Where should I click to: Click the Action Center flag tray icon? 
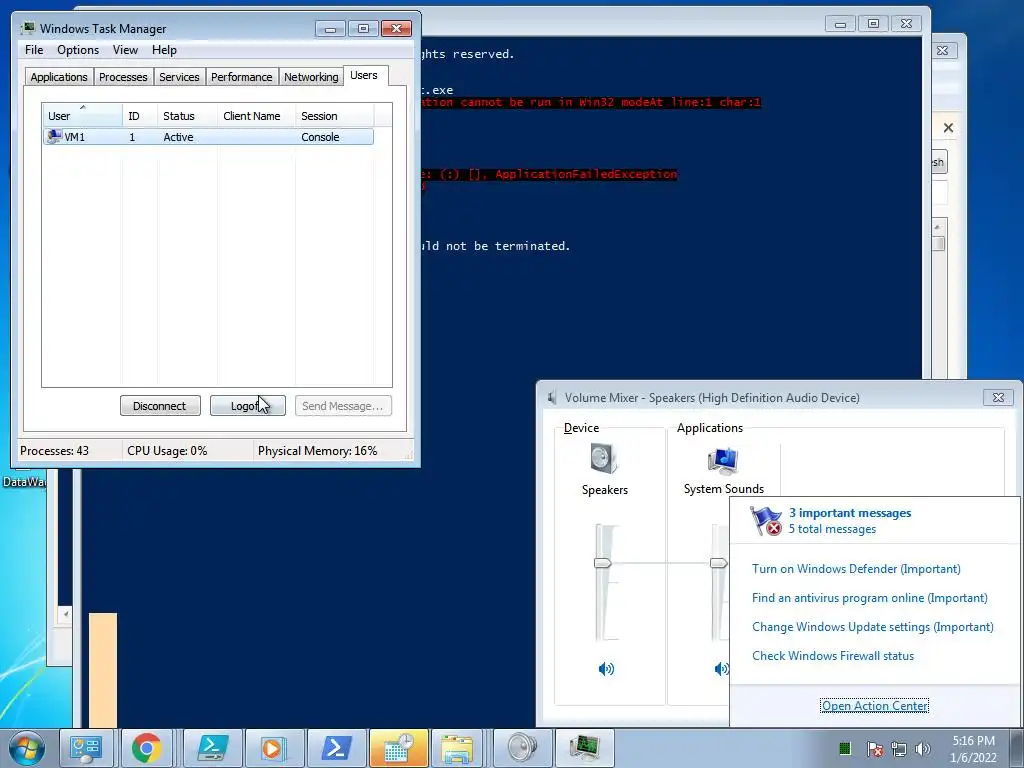(874, 749)
